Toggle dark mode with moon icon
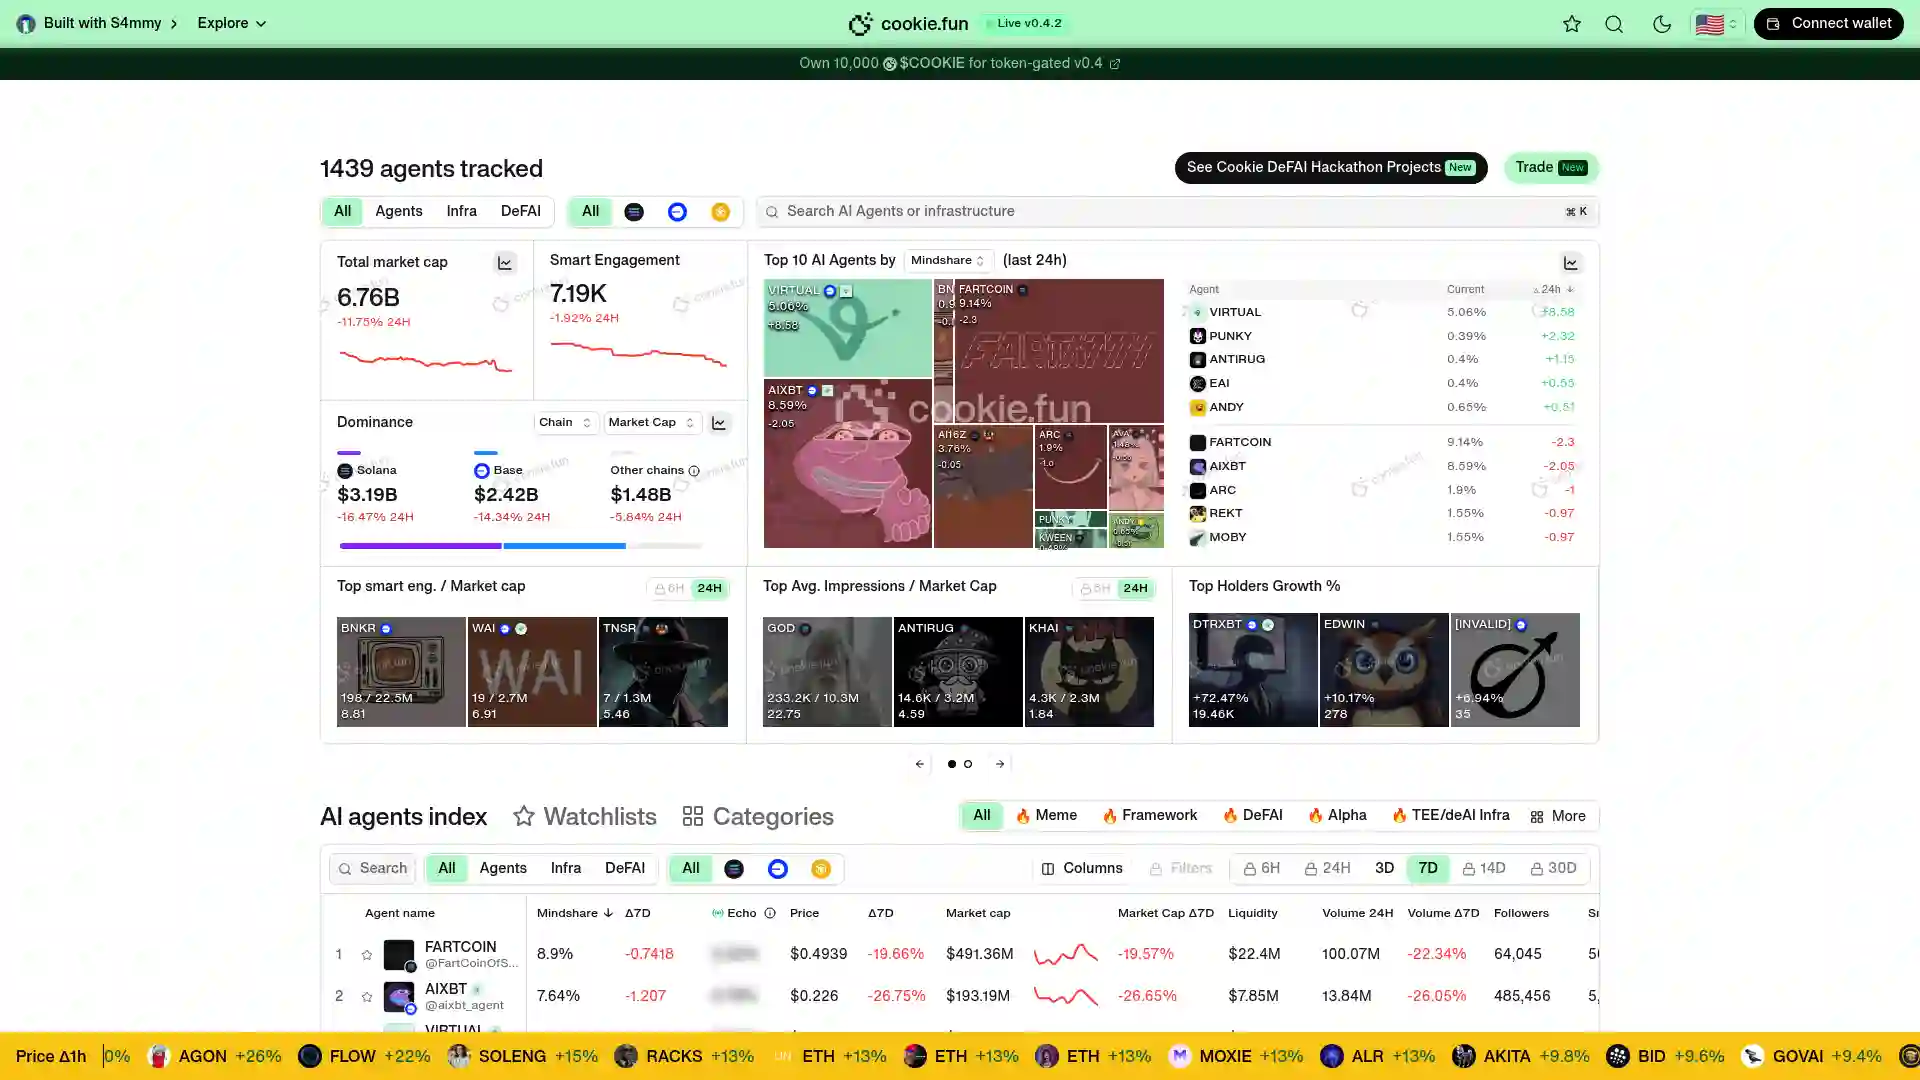Screen dimensions: 1920x1080 [1662, 24]
